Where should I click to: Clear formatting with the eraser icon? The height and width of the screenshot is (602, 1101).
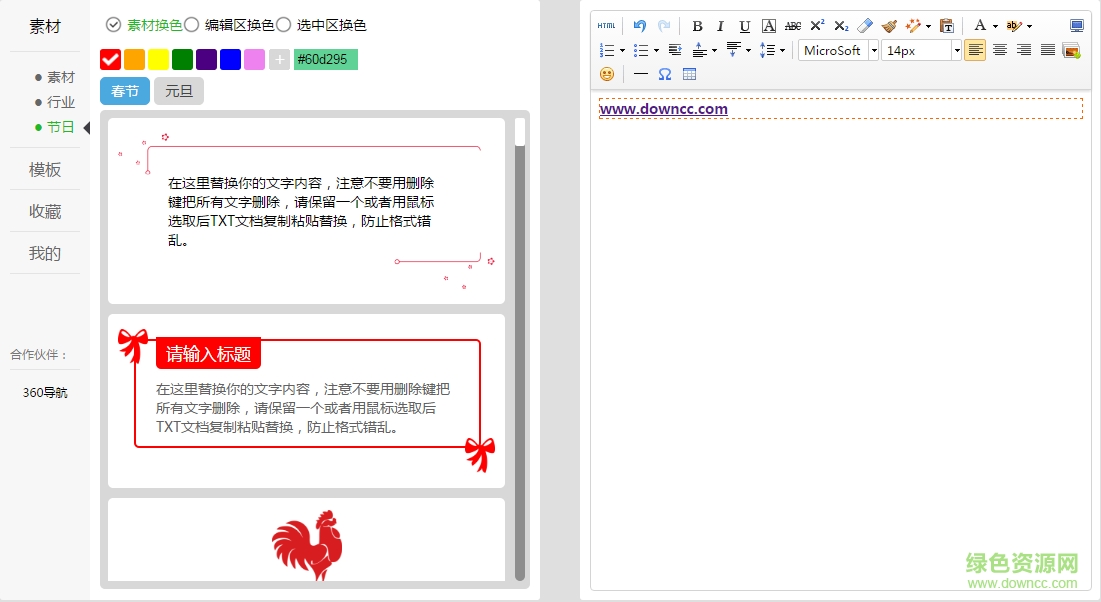pos(864,25)
